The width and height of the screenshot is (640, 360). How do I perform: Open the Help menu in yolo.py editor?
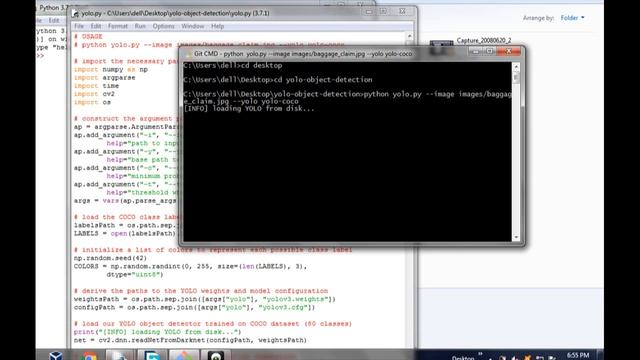tap(218, 26)
